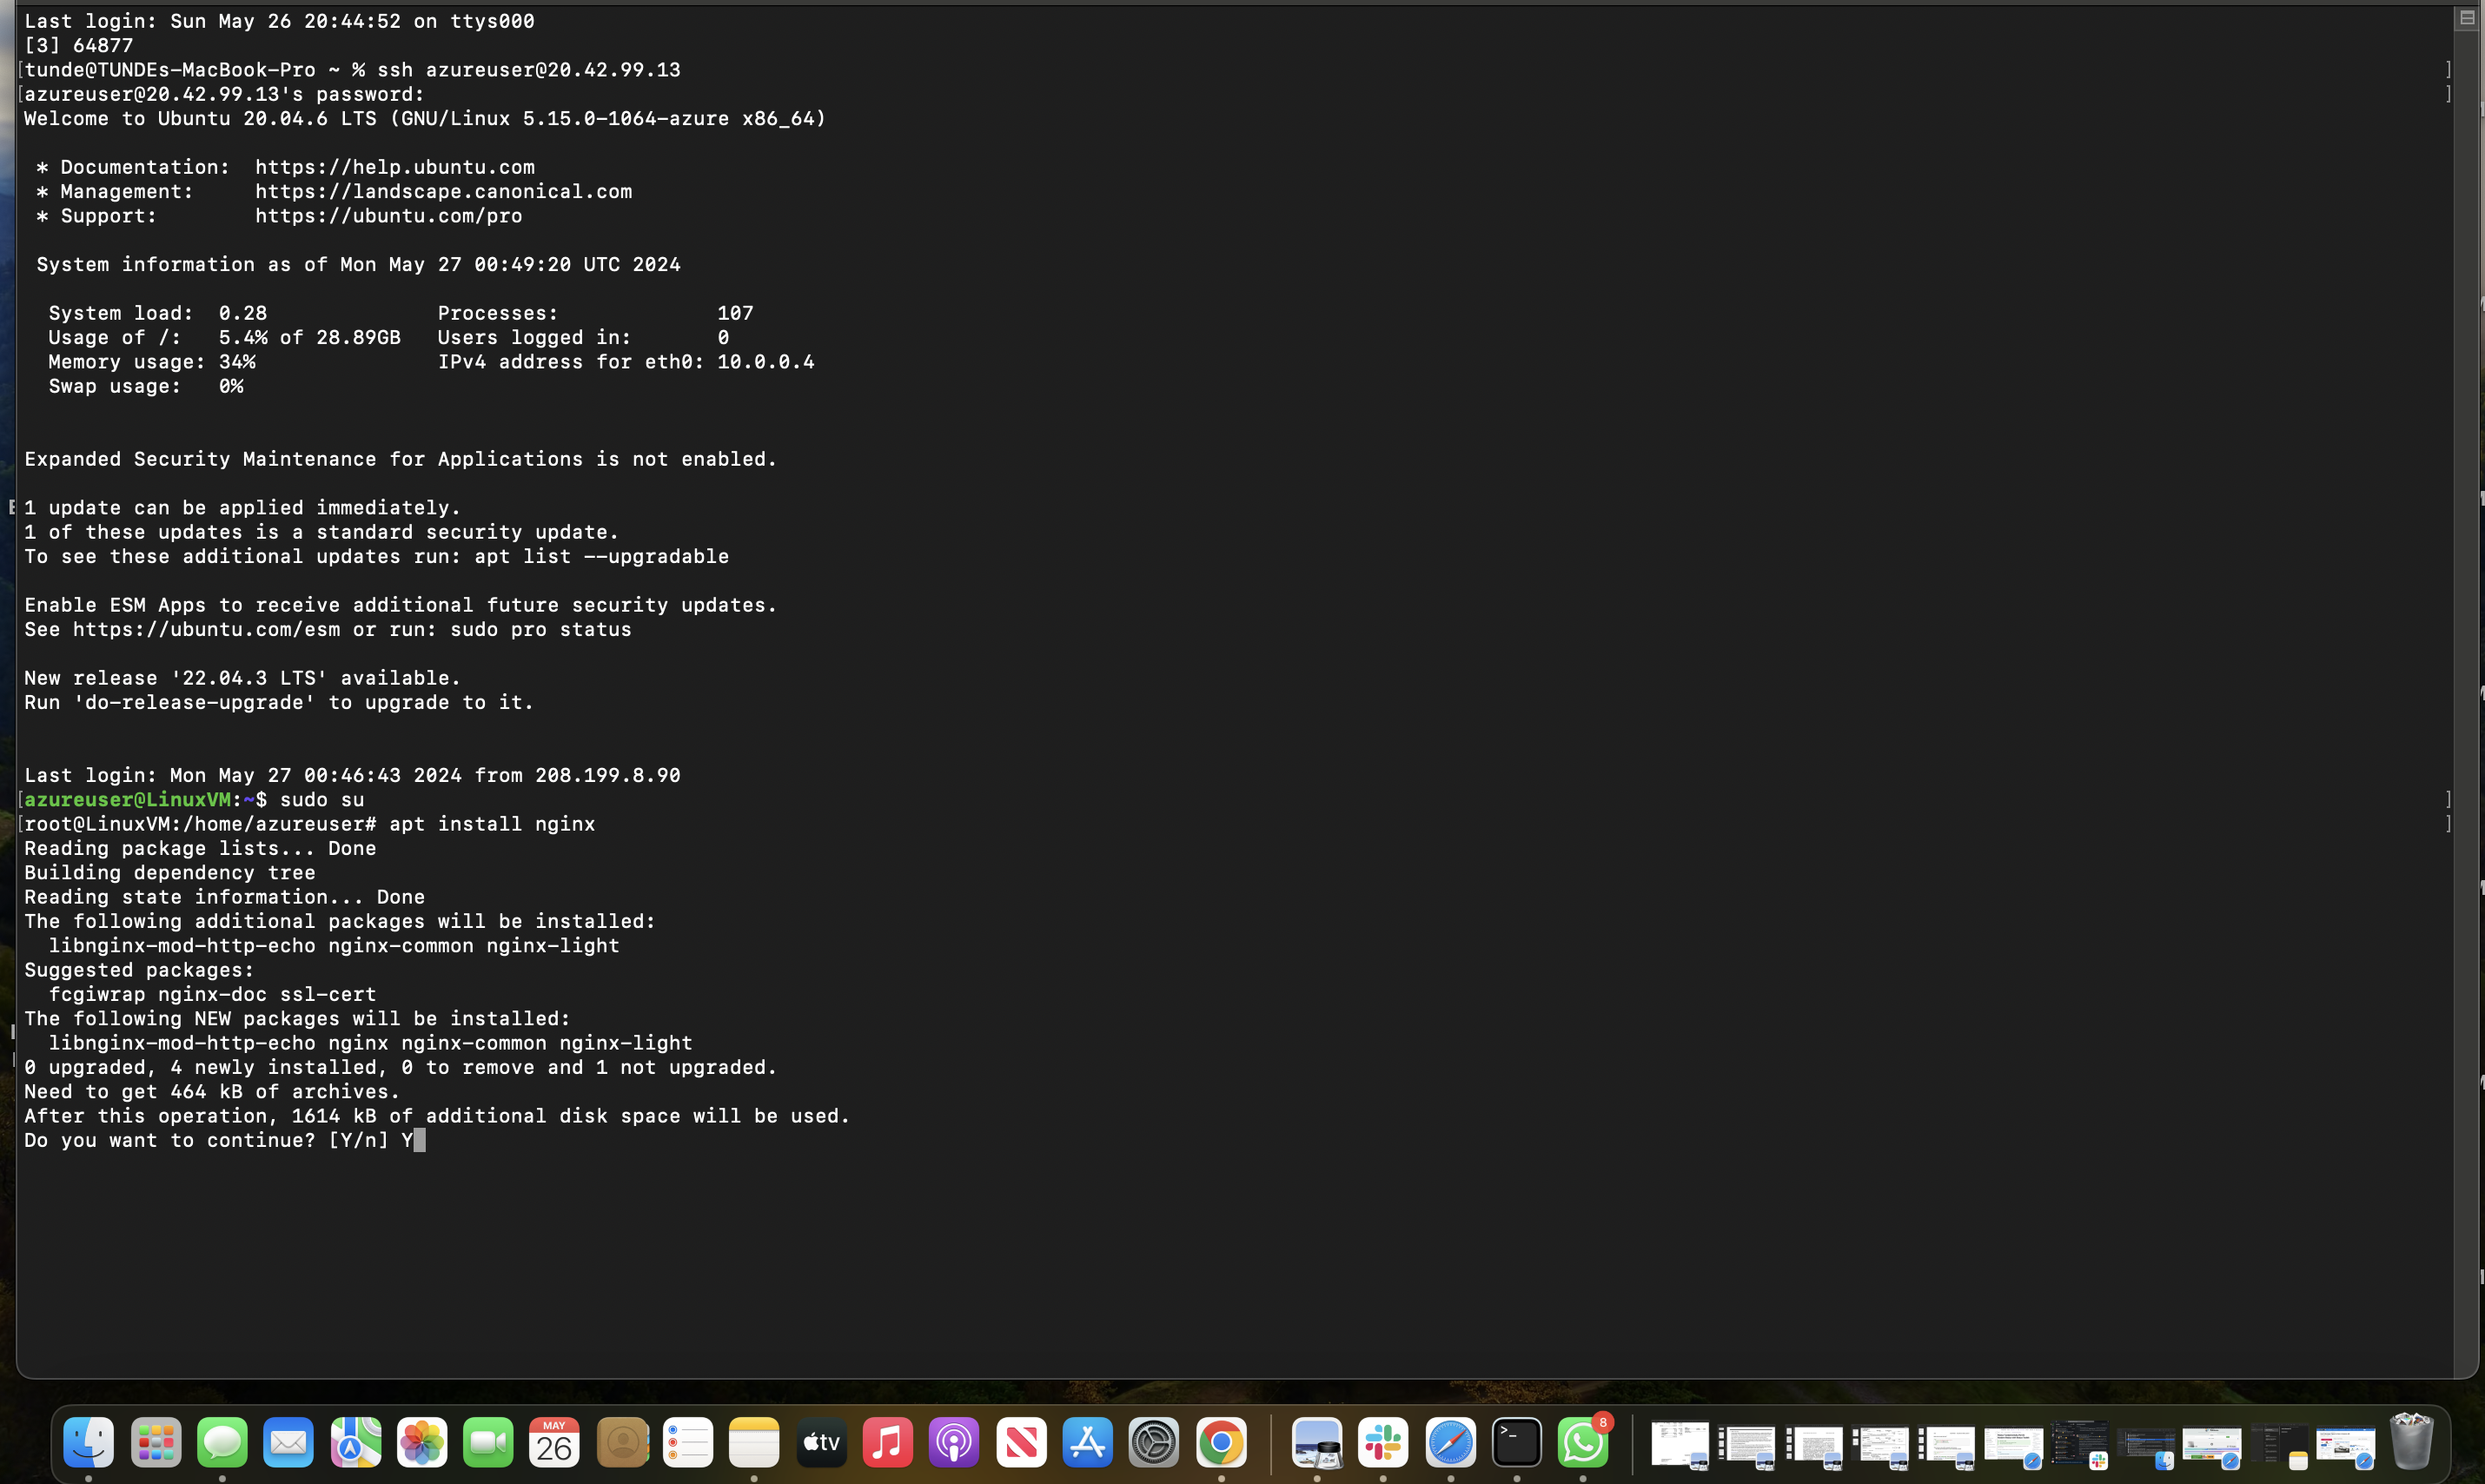Click the https://help.ubuntu.com link
Viewport: 2485px width, 1484px height.
(394, 167)
